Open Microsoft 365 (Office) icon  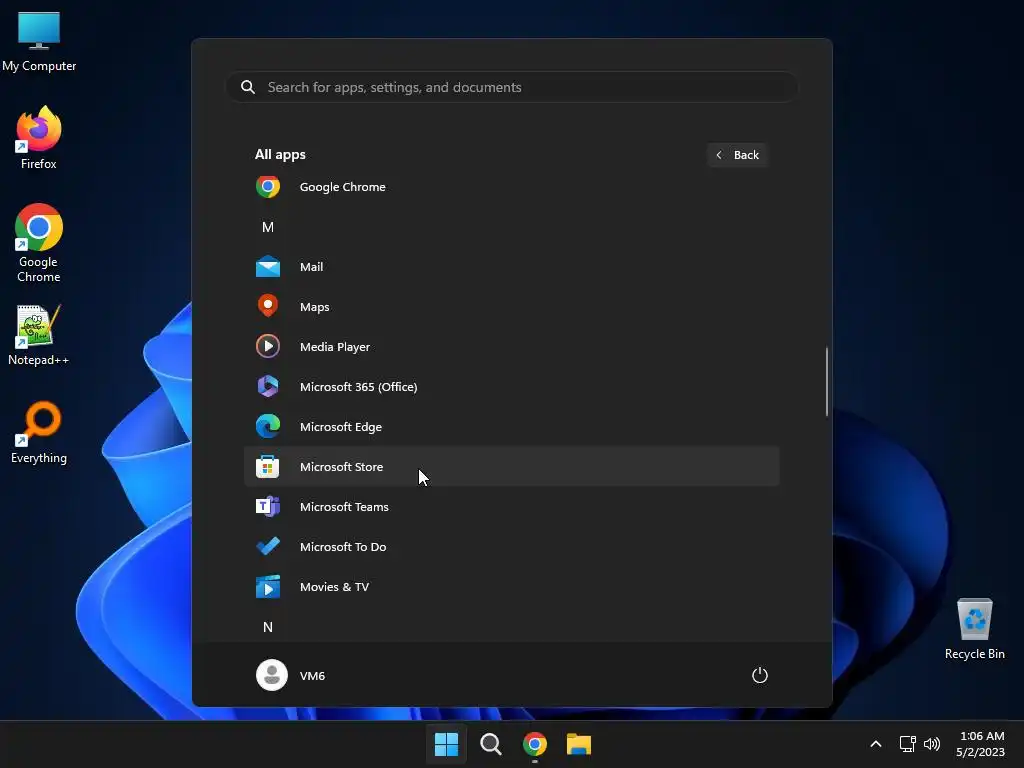(x=268, y=387)
